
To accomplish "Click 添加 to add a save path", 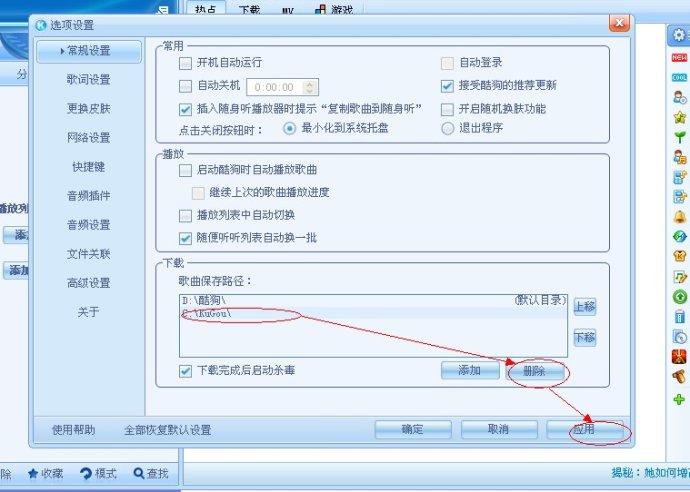I will 470,371.
